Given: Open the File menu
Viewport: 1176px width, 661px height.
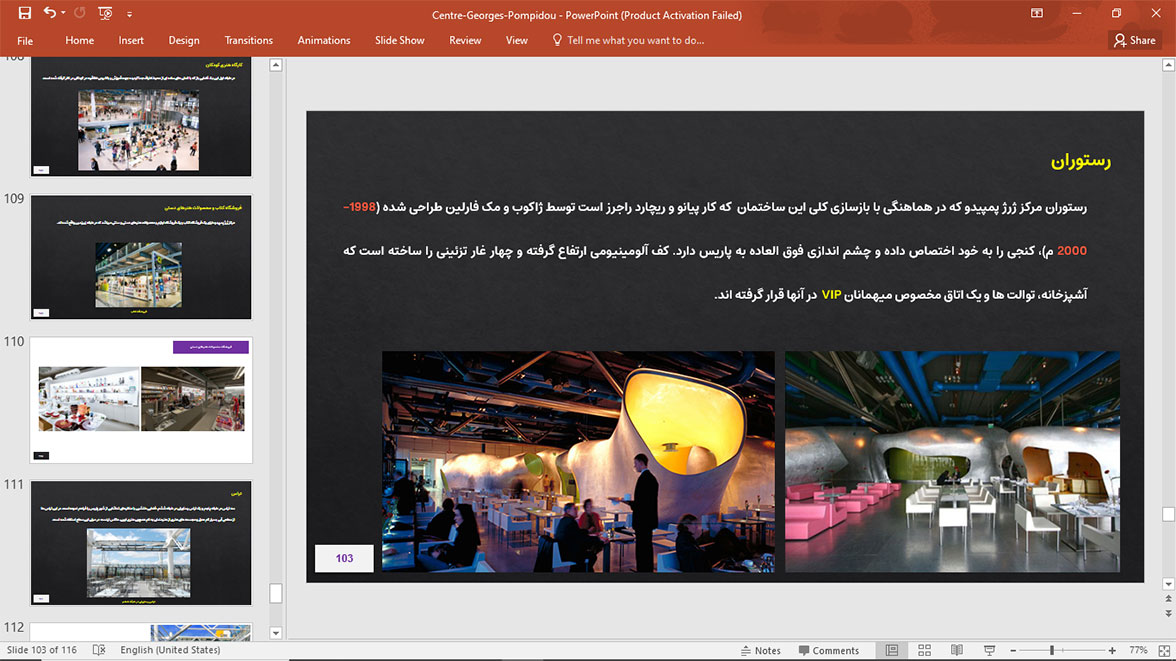Looking at the screenshot, I should coord(25,41).
